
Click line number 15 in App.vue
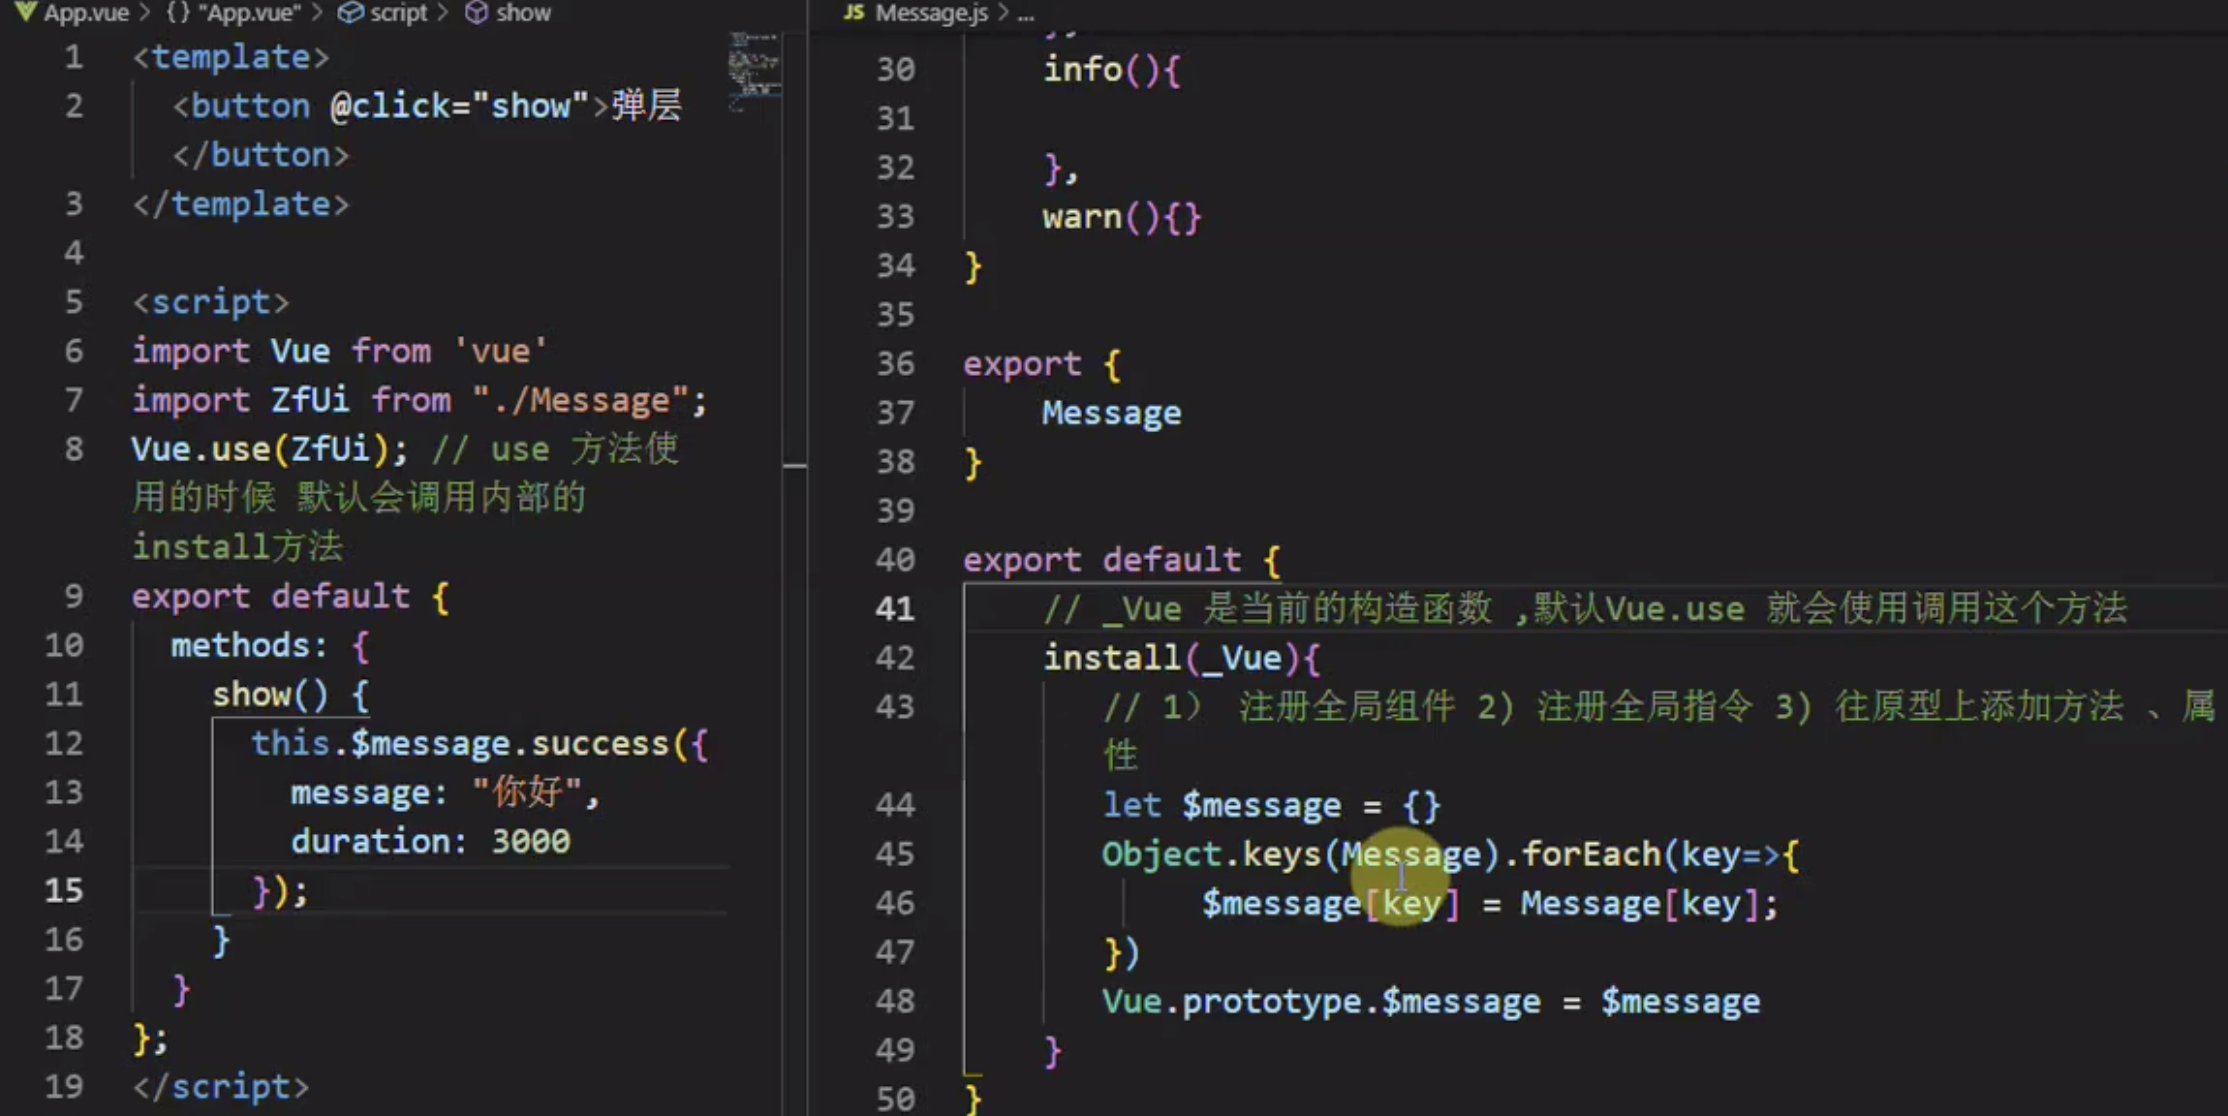click(64, 890)
